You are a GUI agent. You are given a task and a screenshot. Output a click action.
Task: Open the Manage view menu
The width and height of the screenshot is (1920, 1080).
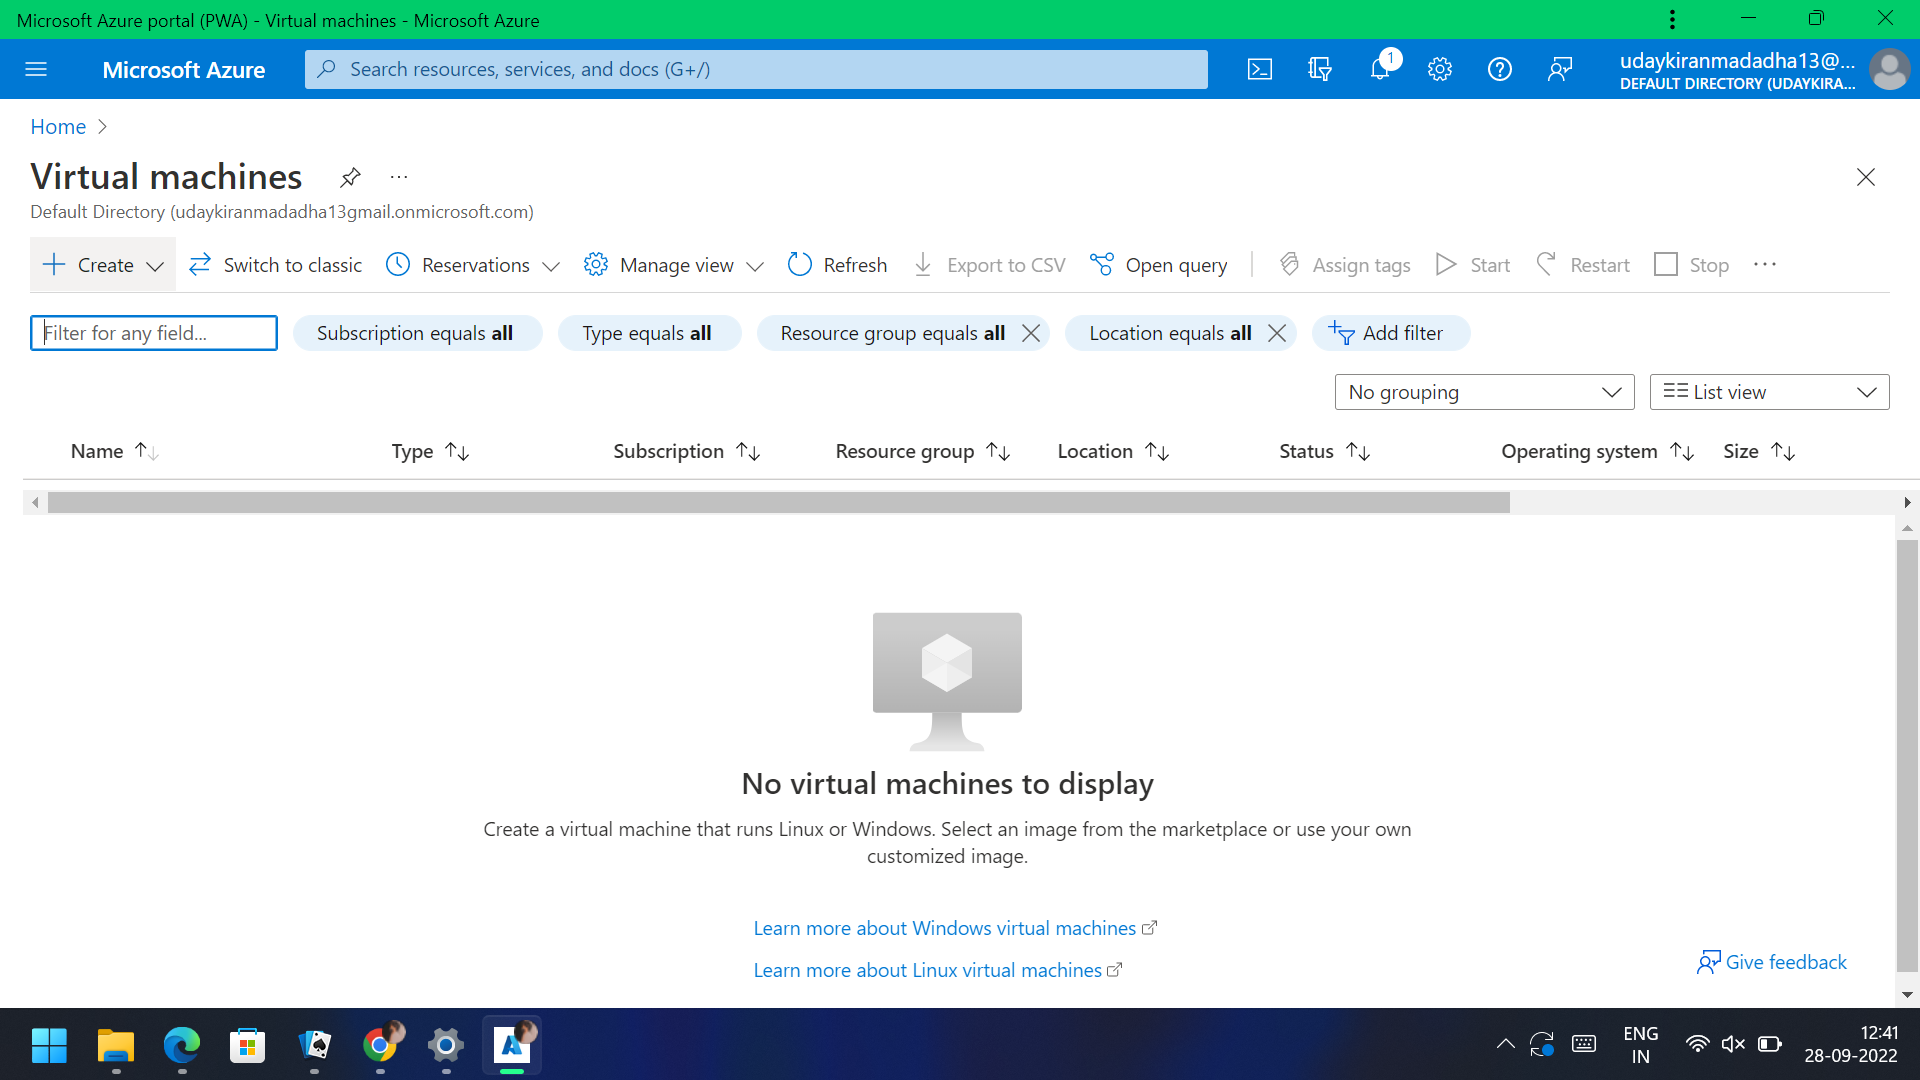(x=672, y=264)
